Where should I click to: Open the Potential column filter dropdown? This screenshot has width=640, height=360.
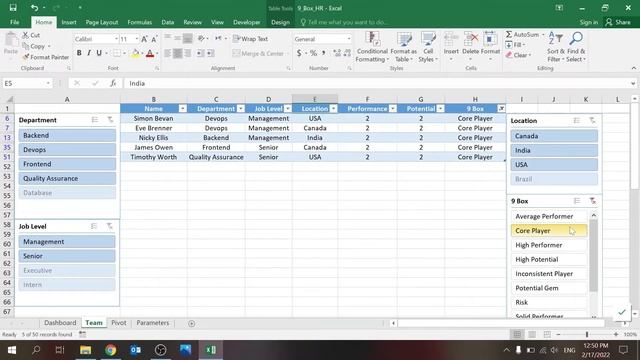pos(440,109)
